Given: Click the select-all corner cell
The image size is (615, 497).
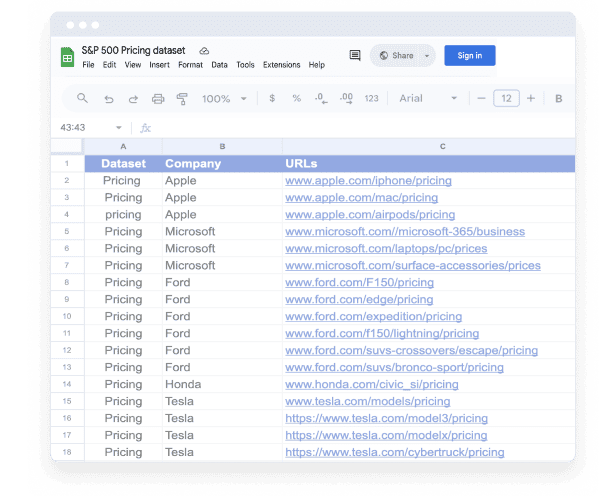Looking at the screenshot, I should tap(66, 146).
